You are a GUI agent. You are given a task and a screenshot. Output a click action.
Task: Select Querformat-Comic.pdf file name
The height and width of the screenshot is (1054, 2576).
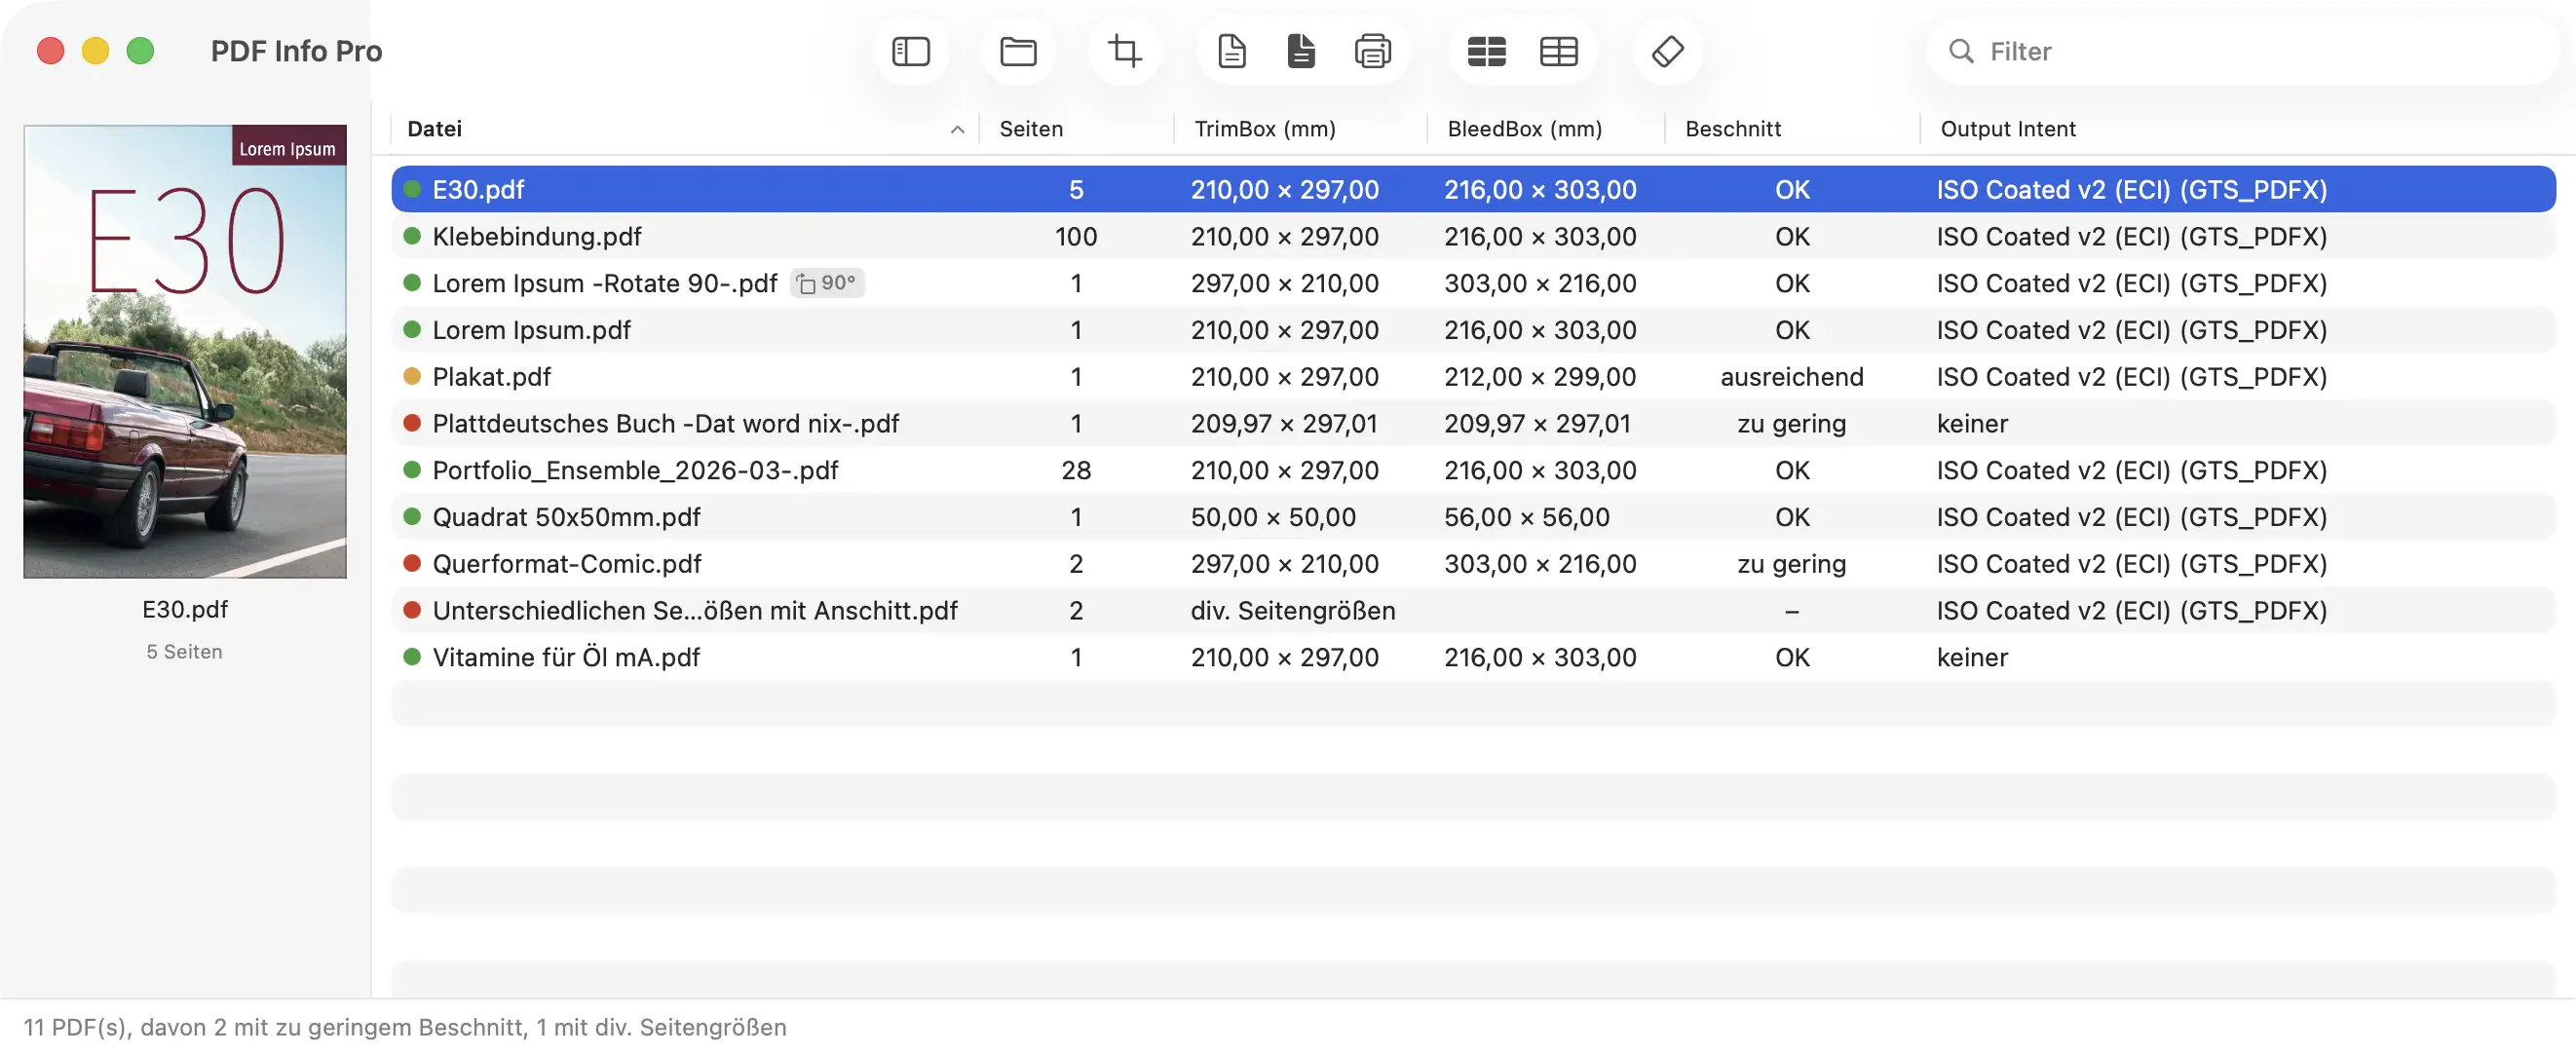[x=566, y=563]
